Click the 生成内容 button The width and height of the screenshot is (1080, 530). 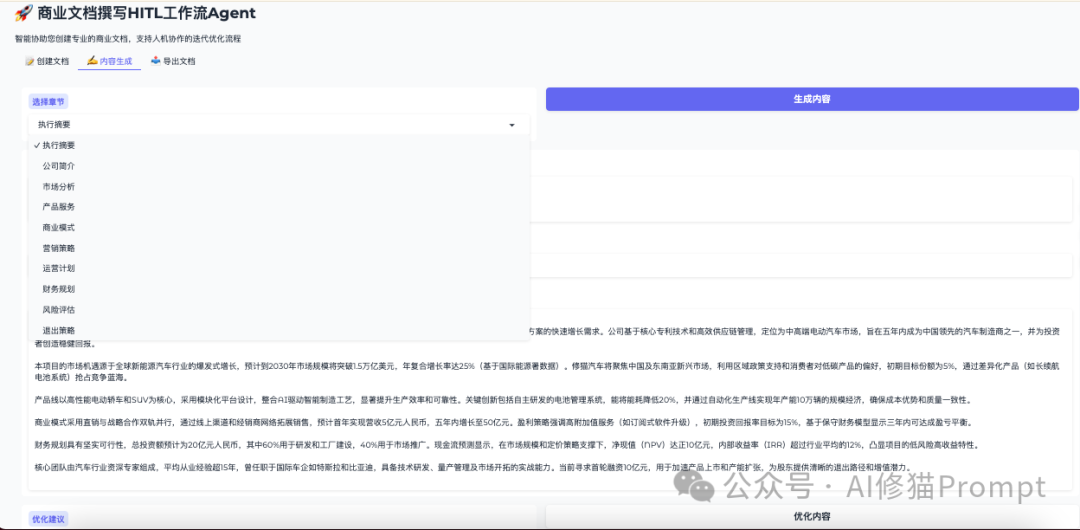click(812, 99)
